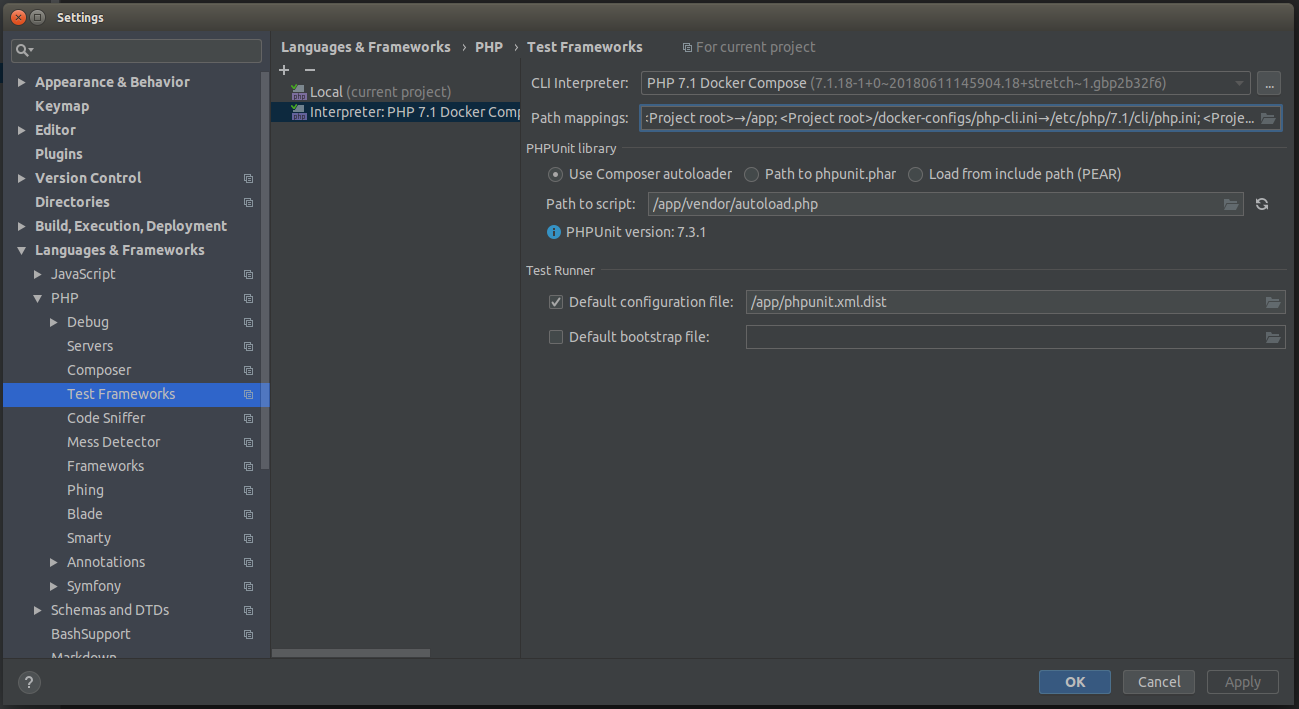Click the OK button
1299x709 pixels.
[x=1075, y=682]
